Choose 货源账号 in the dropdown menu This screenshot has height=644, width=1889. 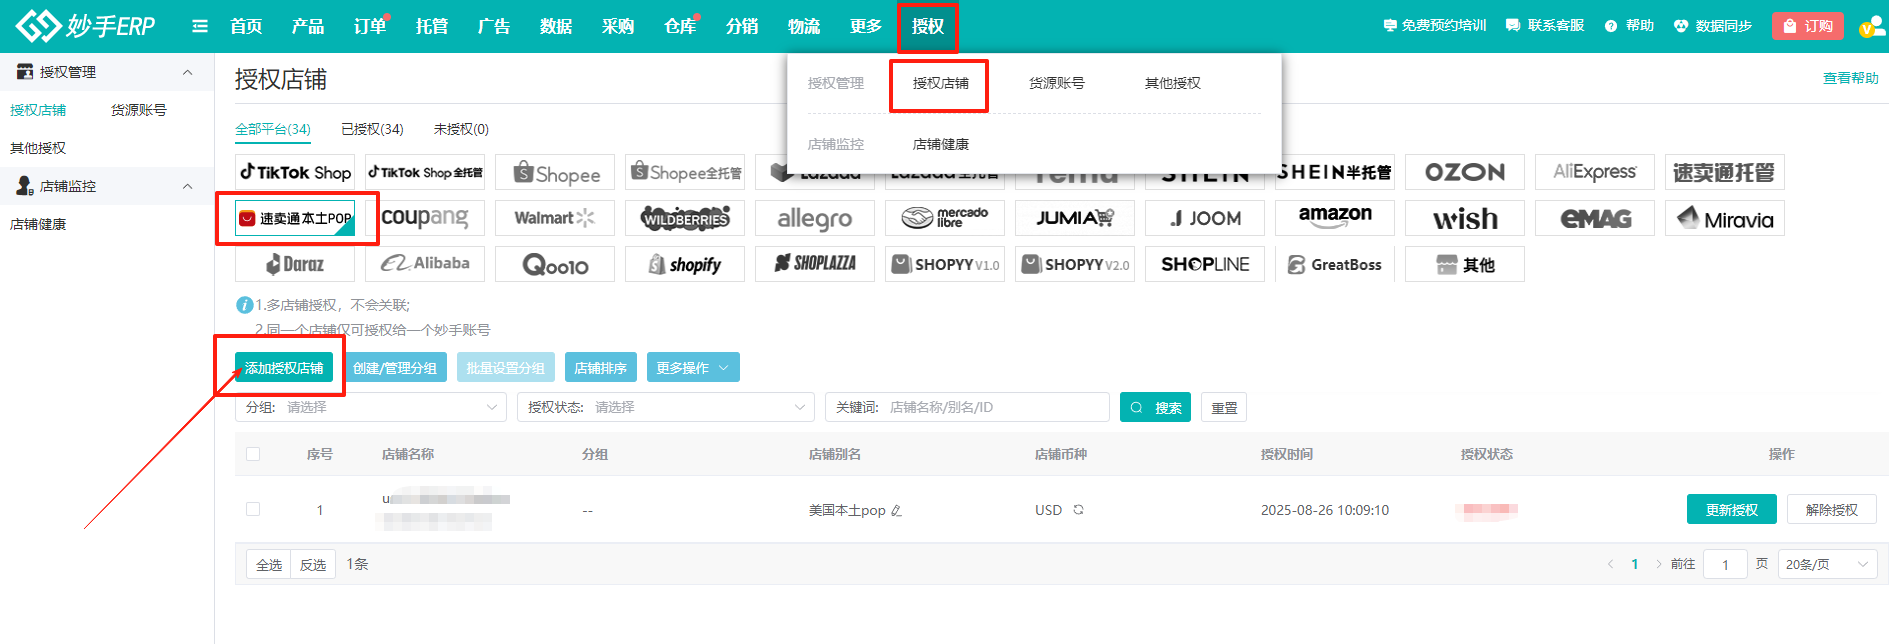coord(1056,83)
